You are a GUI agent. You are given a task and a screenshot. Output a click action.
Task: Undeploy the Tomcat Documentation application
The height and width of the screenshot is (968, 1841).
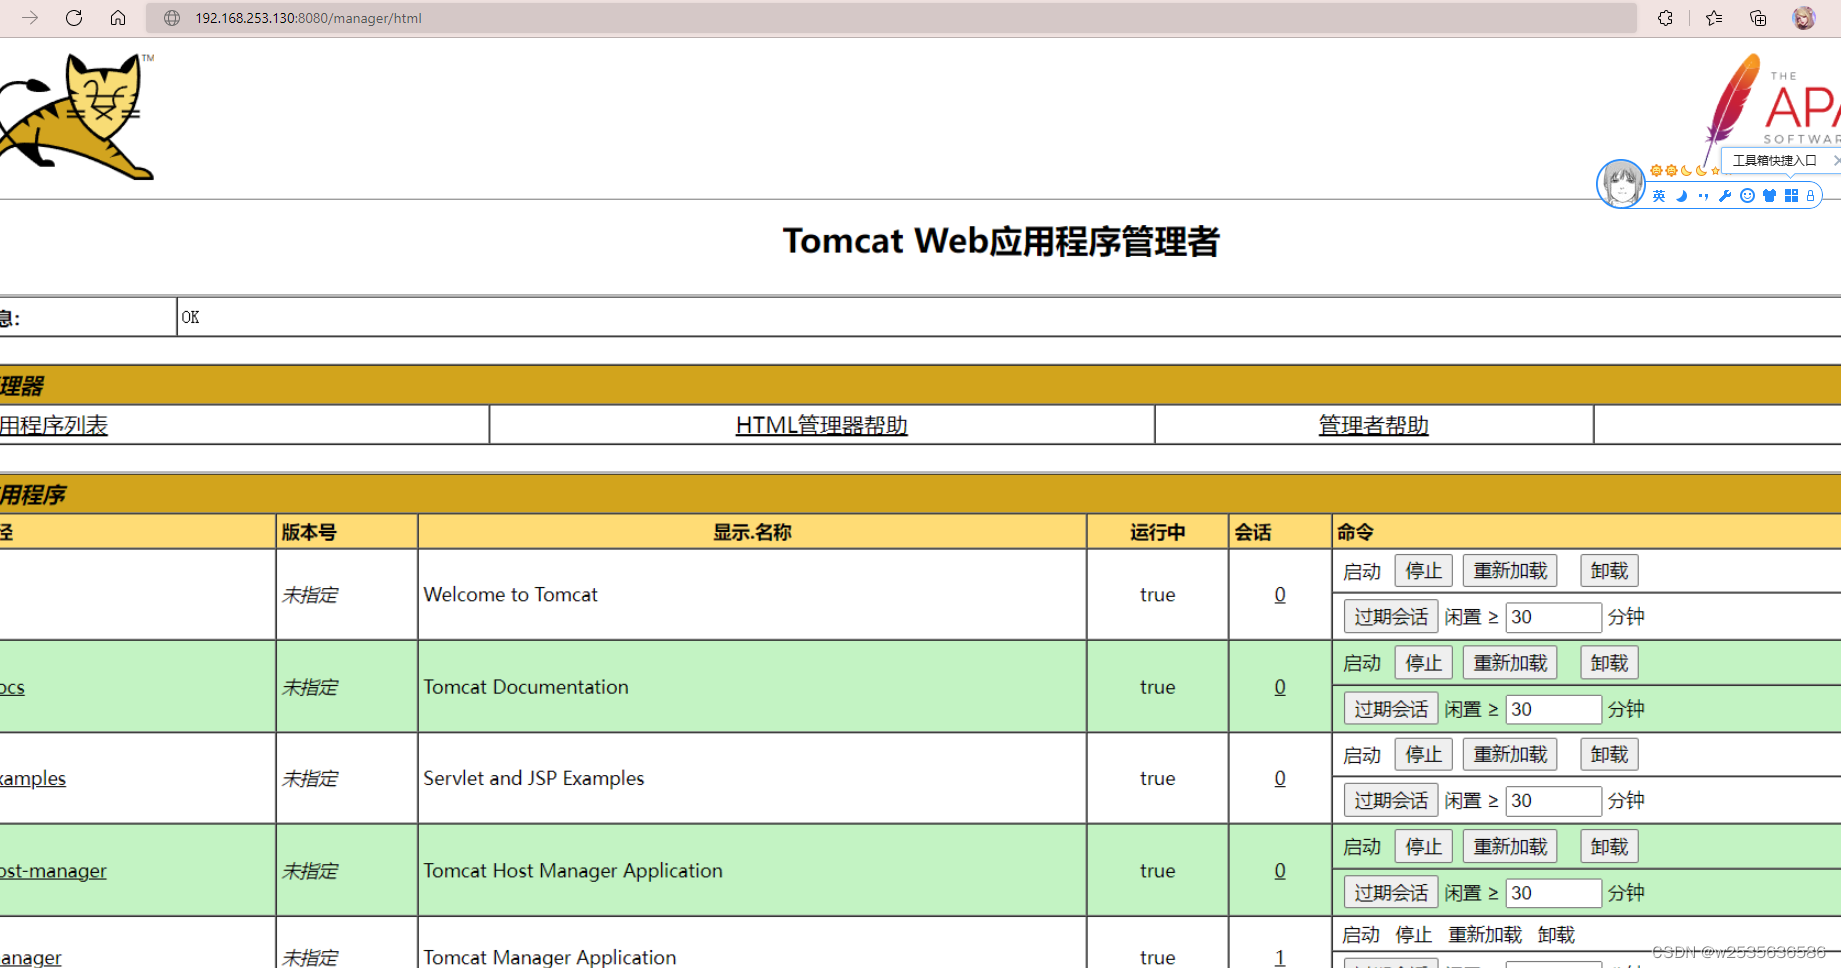[1609, 663]
